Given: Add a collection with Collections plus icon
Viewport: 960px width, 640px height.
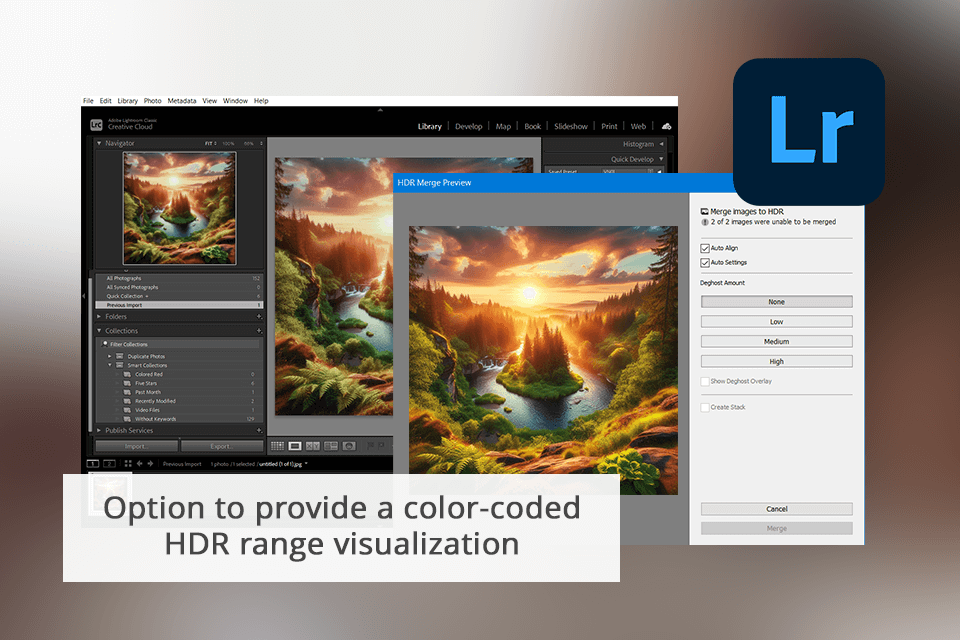Looking at the screenshot, I should (x=259, y=331).
